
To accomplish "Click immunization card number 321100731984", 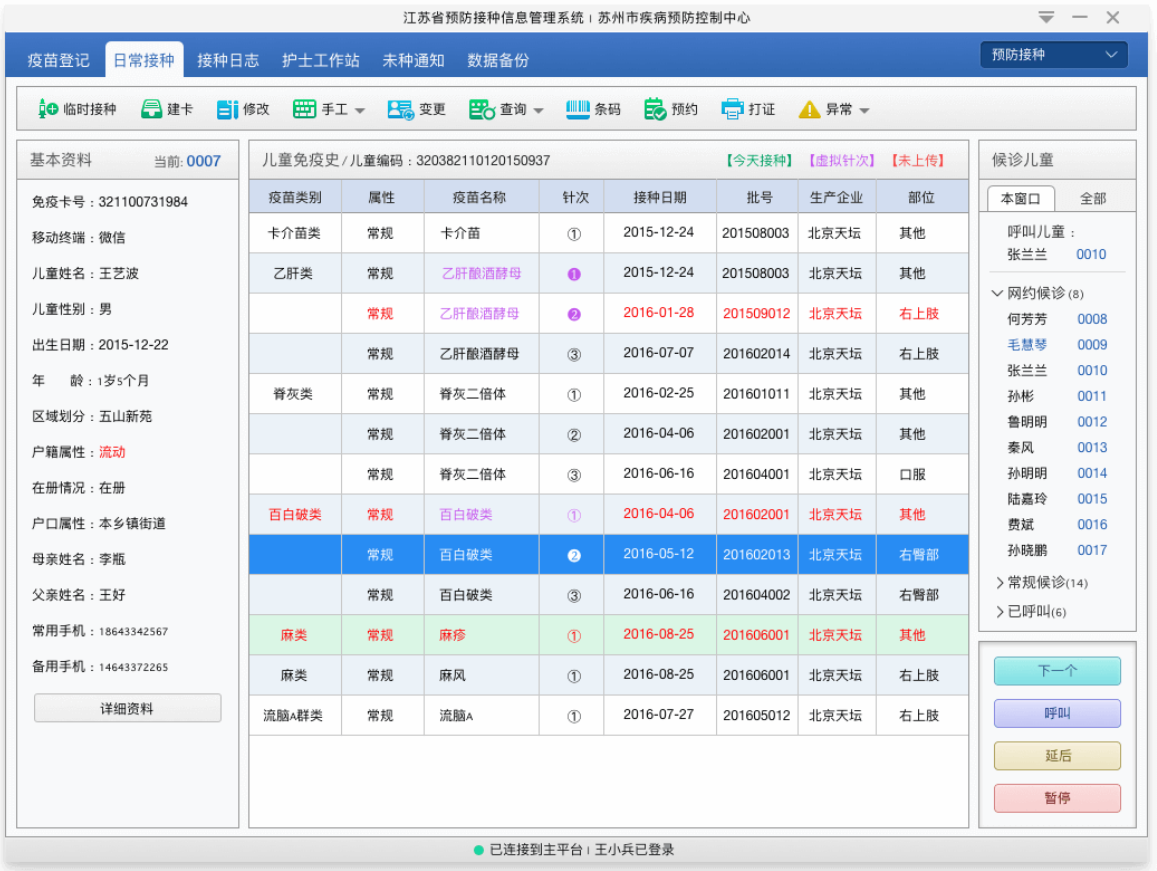I will [143, 202].
